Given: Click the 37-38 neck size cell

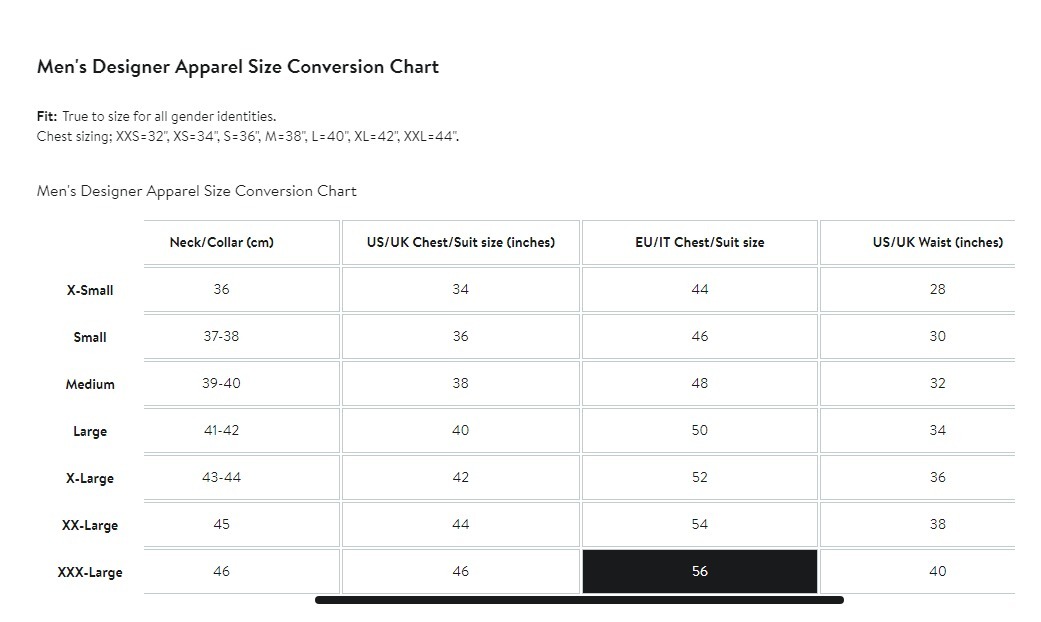Looking at the screenshot, I should tap(221, 336).
